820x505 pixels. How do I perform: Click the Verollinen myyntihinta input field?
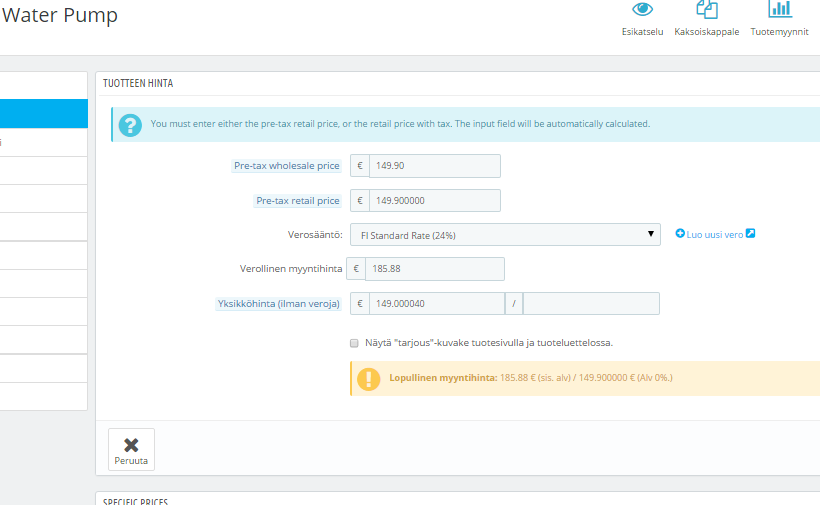pyautogui.click(x=435, y=269)
